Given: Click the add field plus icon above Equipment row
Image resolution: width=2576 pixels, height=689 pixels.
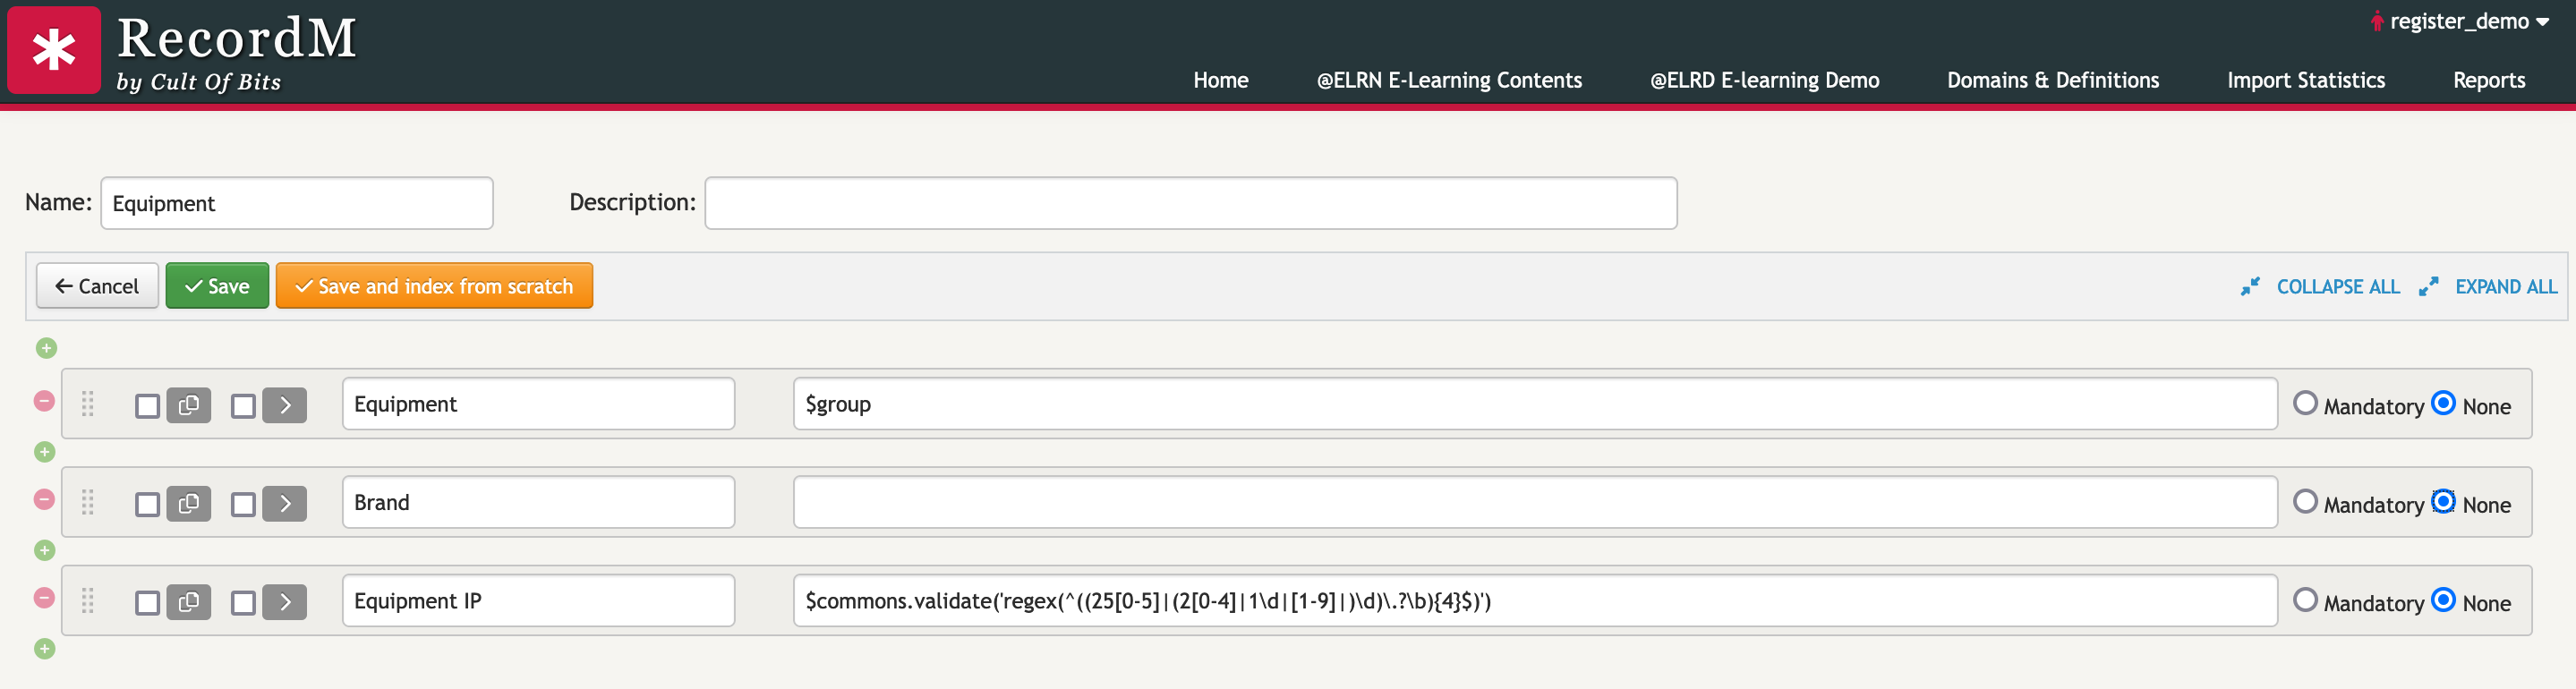Looking at the screenshot, I should [46, 348].
